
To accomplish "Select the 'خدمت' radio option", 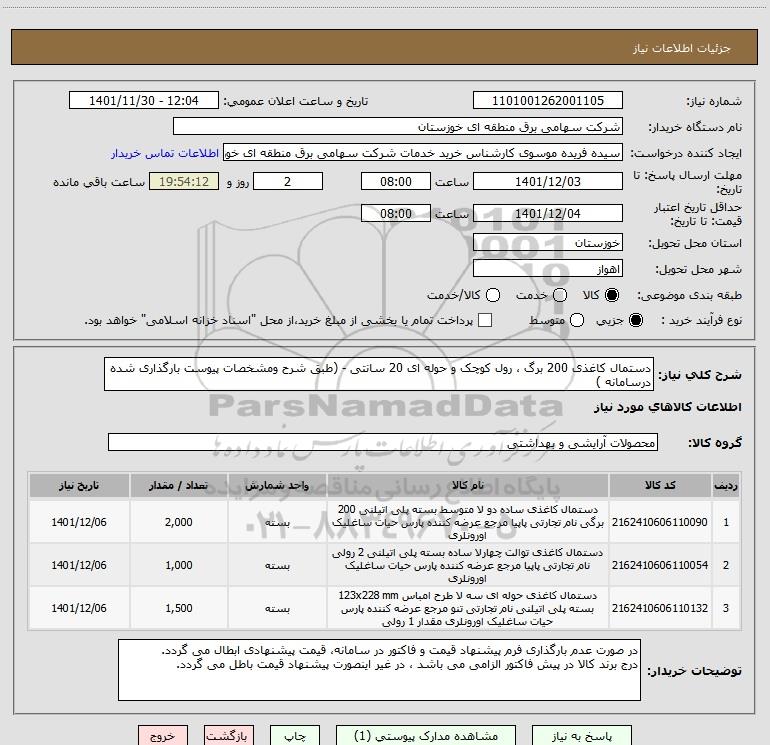I will point(559,296).
